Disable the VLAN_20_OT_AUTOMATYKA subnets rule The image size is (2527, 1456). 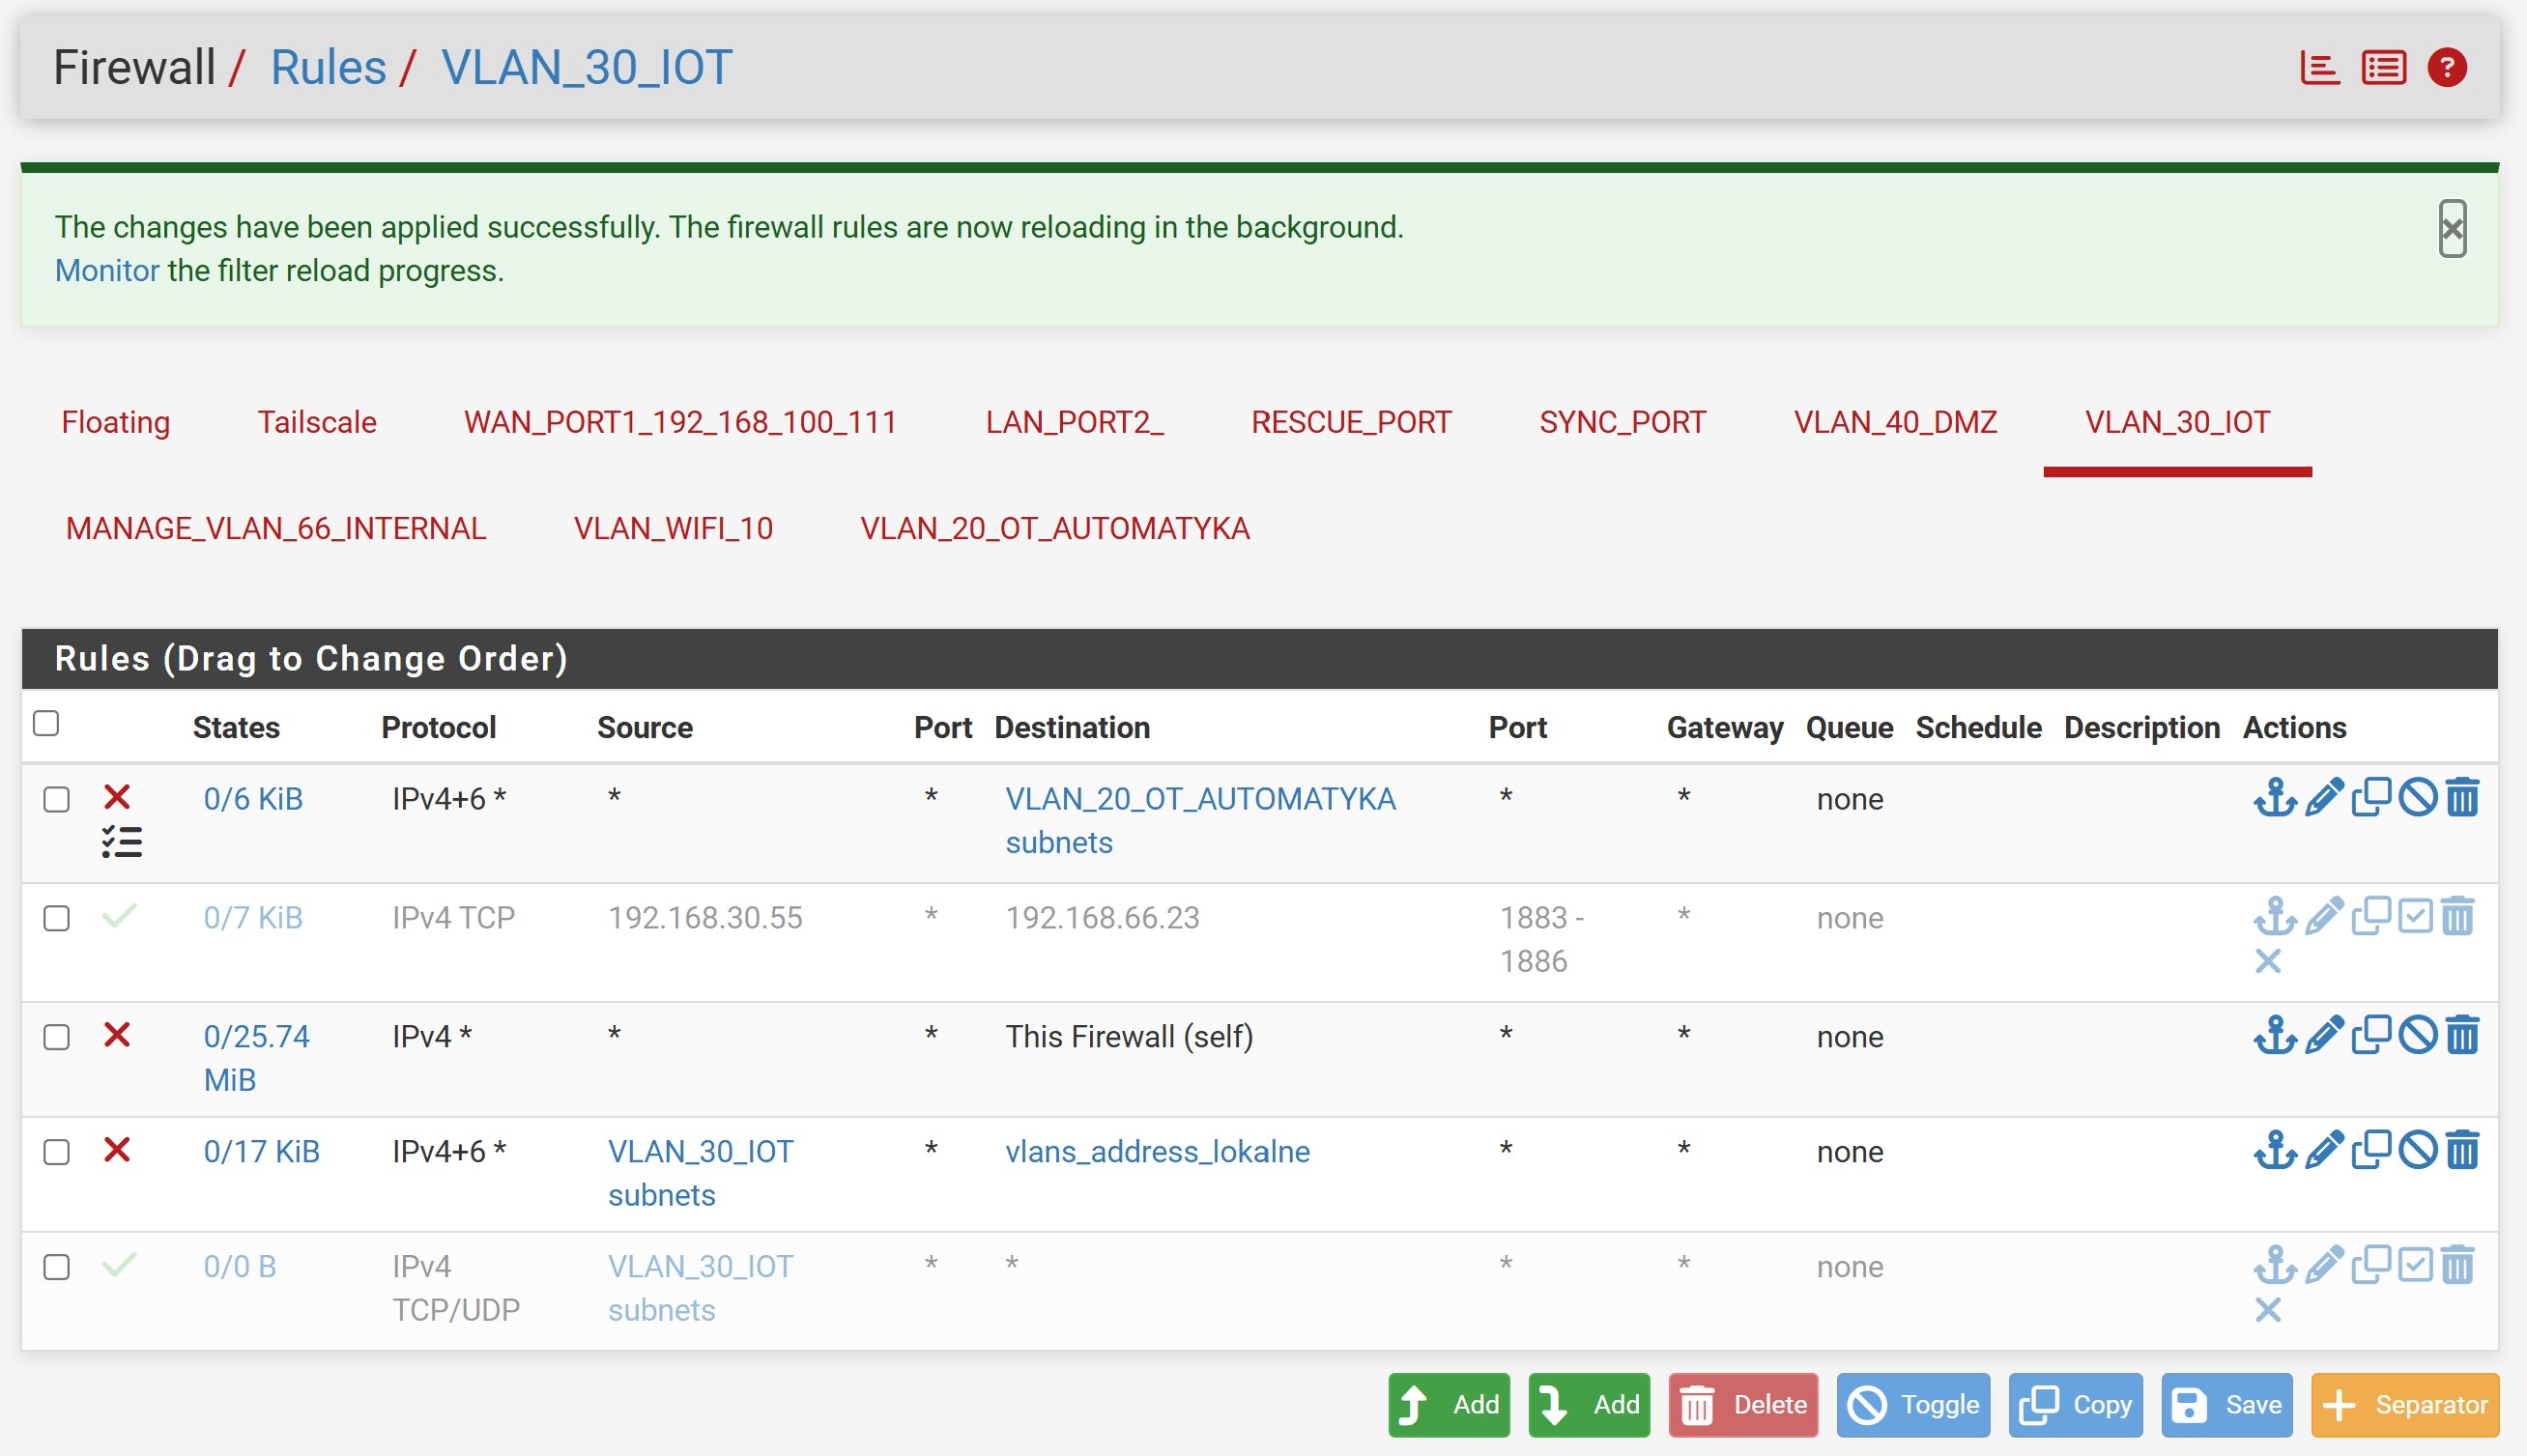click(x=2416, y=798)
